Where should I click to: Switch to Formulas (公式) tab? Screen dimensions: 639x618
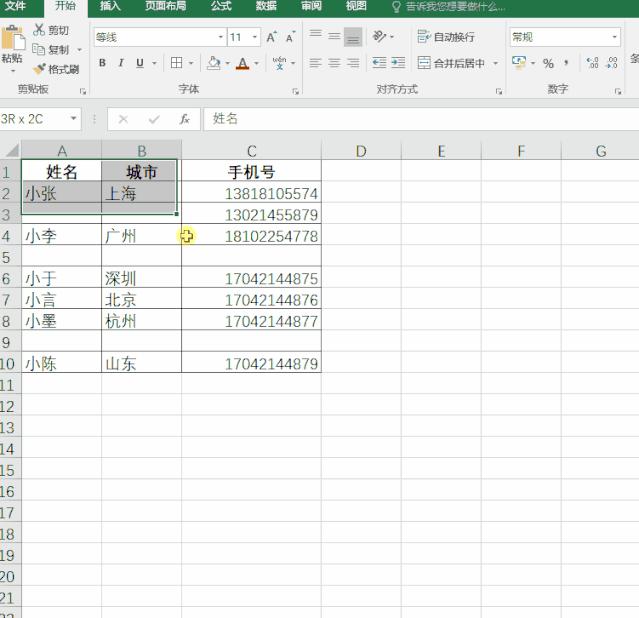pyautogui.click(x=221, y=6)
